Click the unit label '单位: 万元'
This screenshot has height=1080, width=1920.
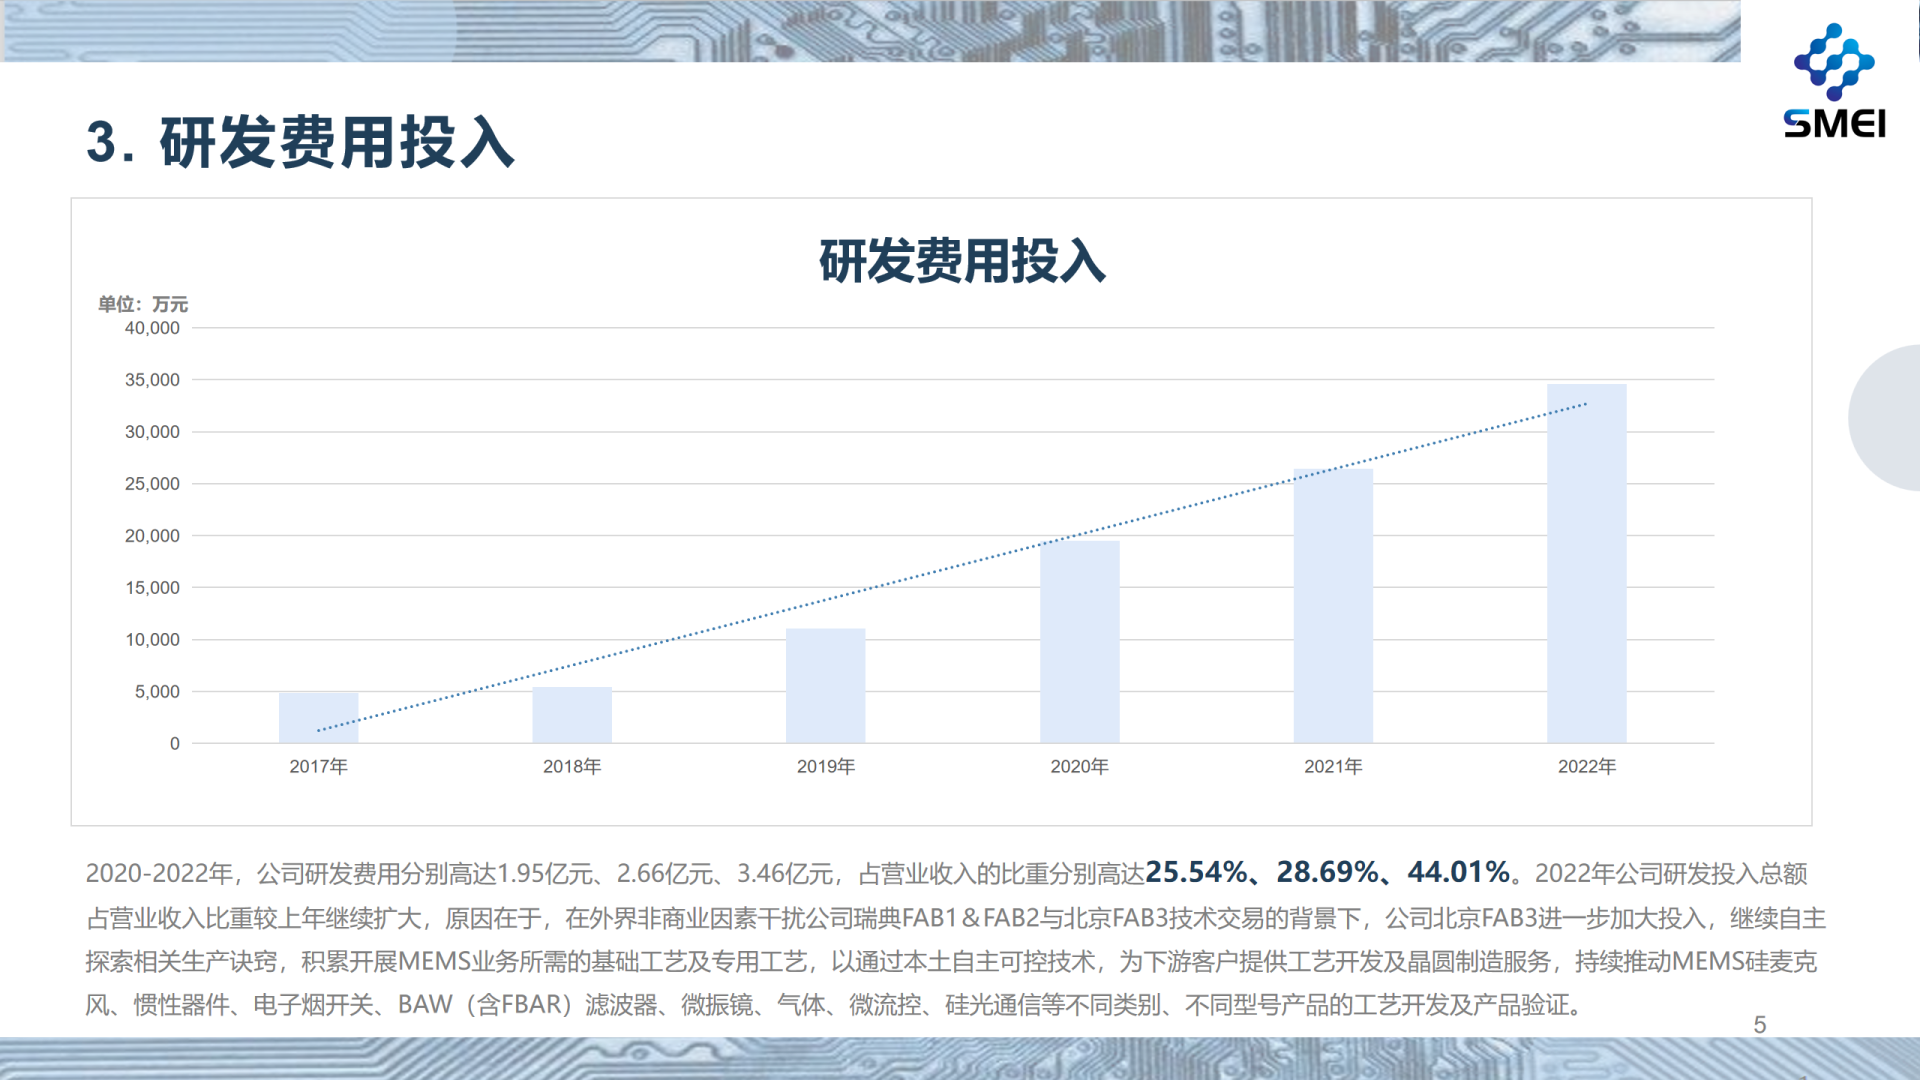143,304
